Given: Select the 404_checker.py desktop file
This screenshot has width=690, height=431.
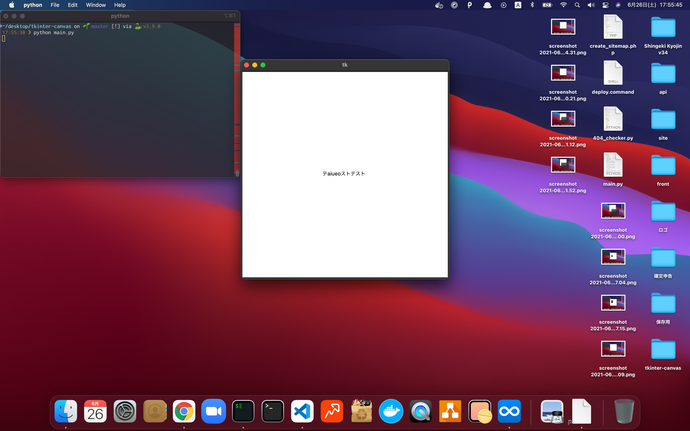Looking at the screenshot, I should [613, 123].
